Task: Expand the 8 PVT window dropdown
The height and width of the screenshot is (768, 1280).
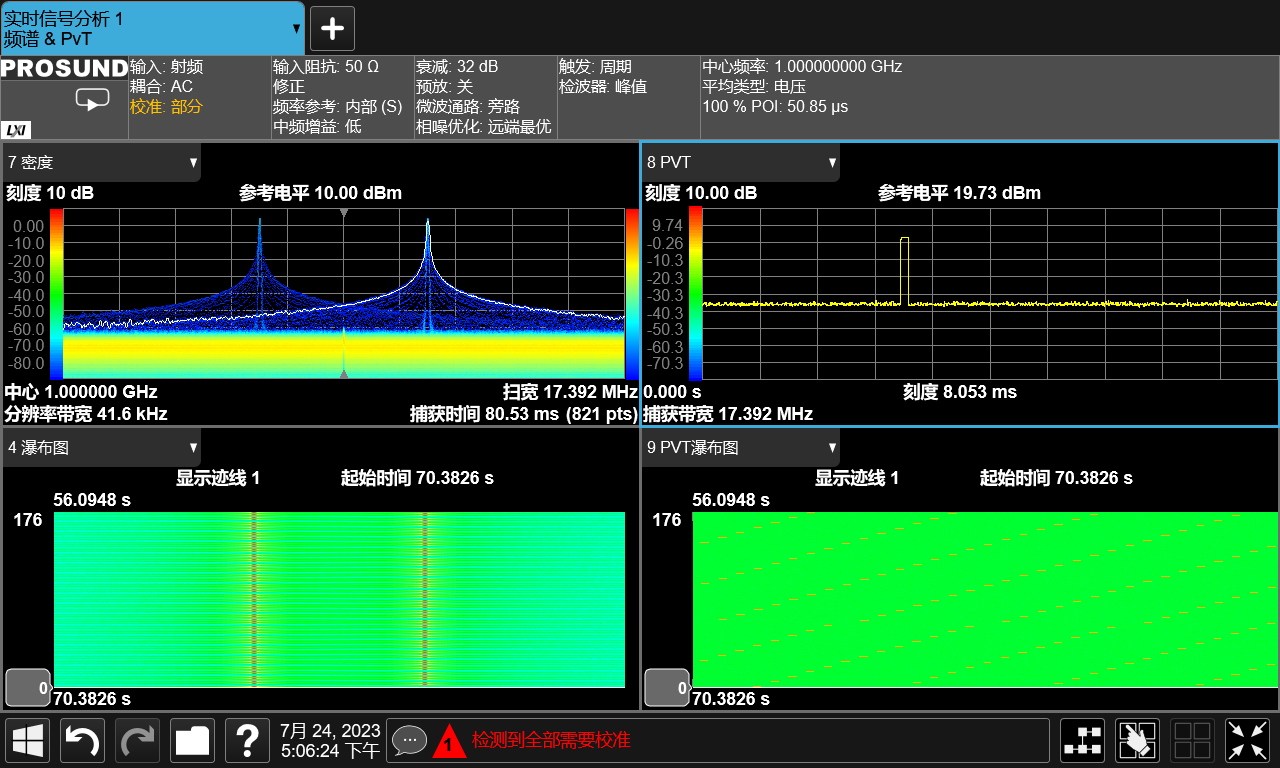Action: point(741,162)
